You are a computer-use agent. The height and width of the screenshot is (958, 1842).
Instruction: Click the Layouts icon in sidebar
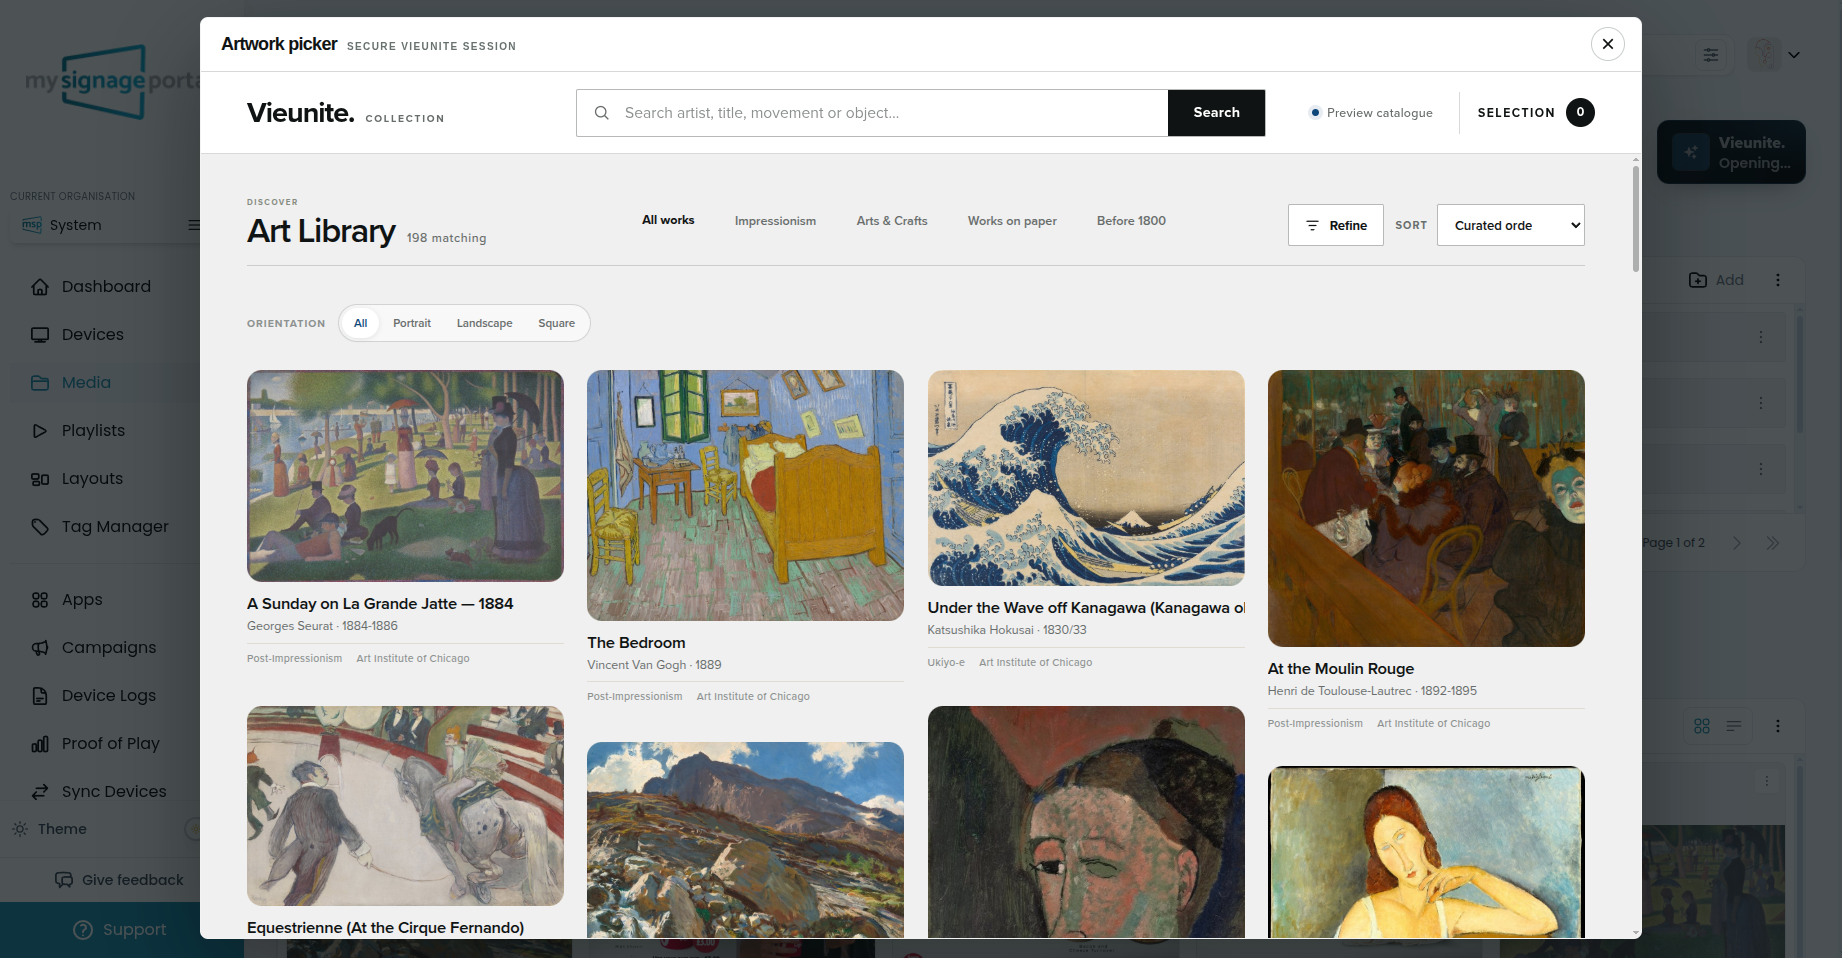point(40,479)
